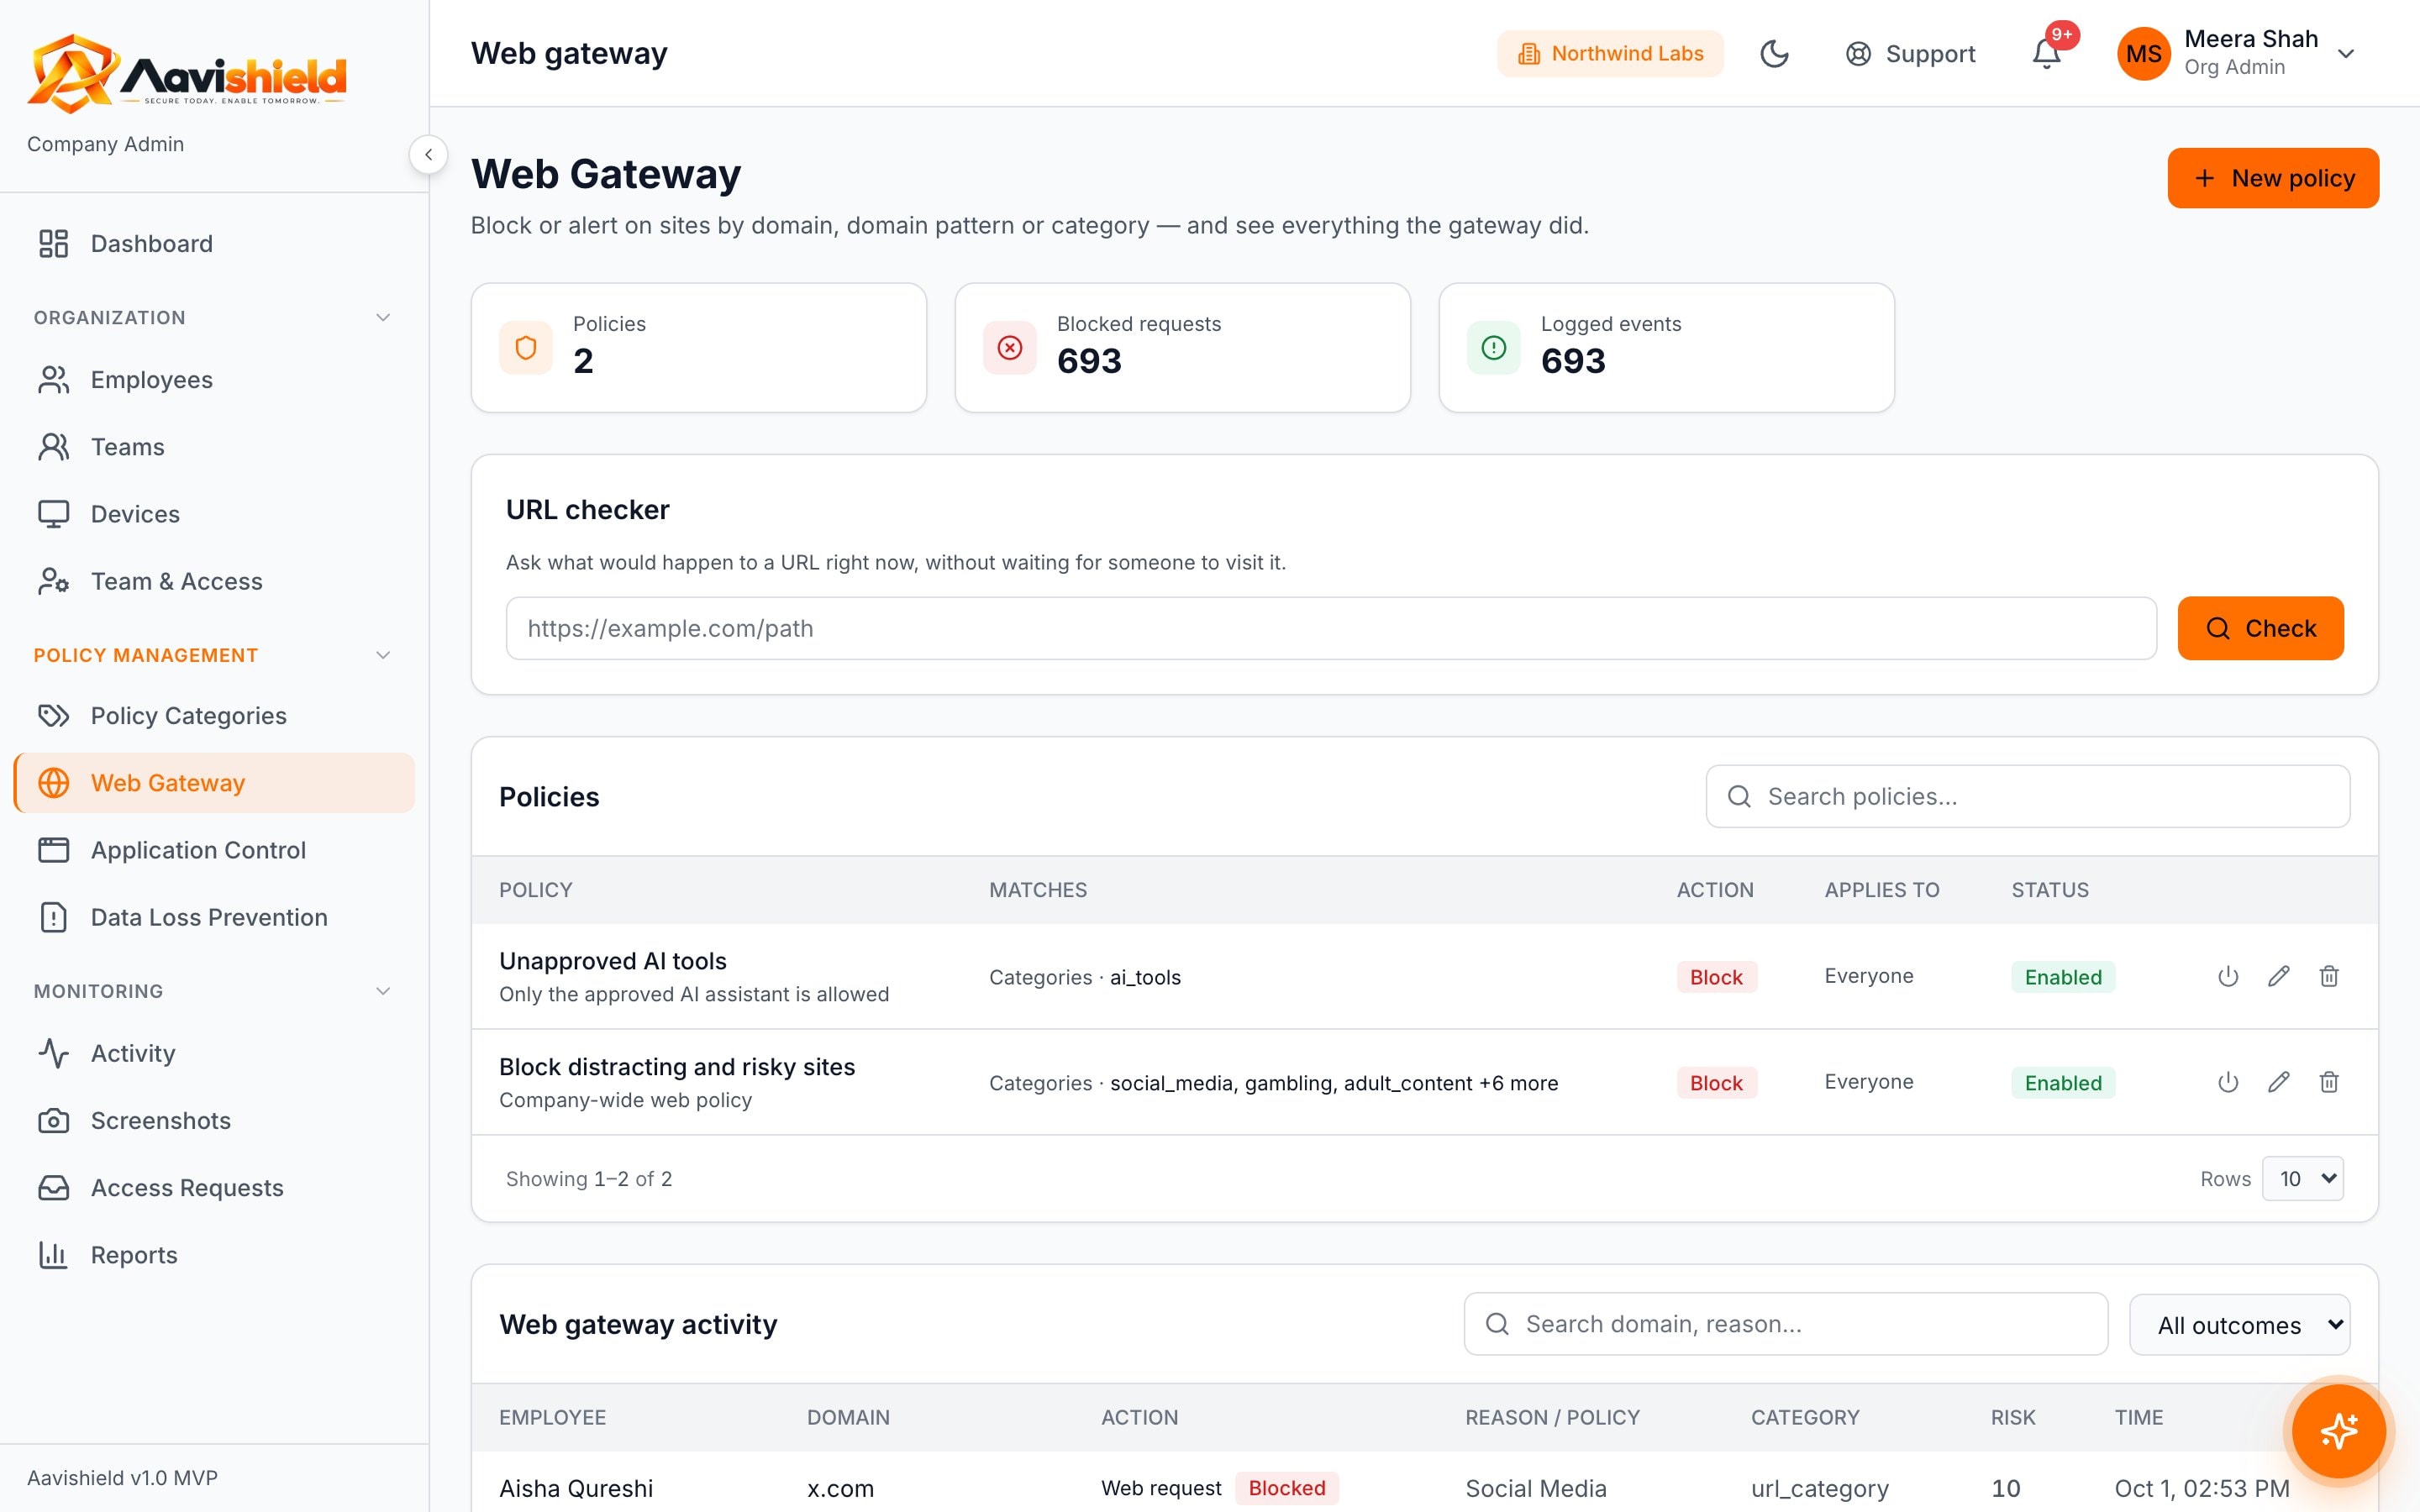Open the Screenshots monitoring page
This screenshot has width=2420, height=1512.
coord(214,1120)
